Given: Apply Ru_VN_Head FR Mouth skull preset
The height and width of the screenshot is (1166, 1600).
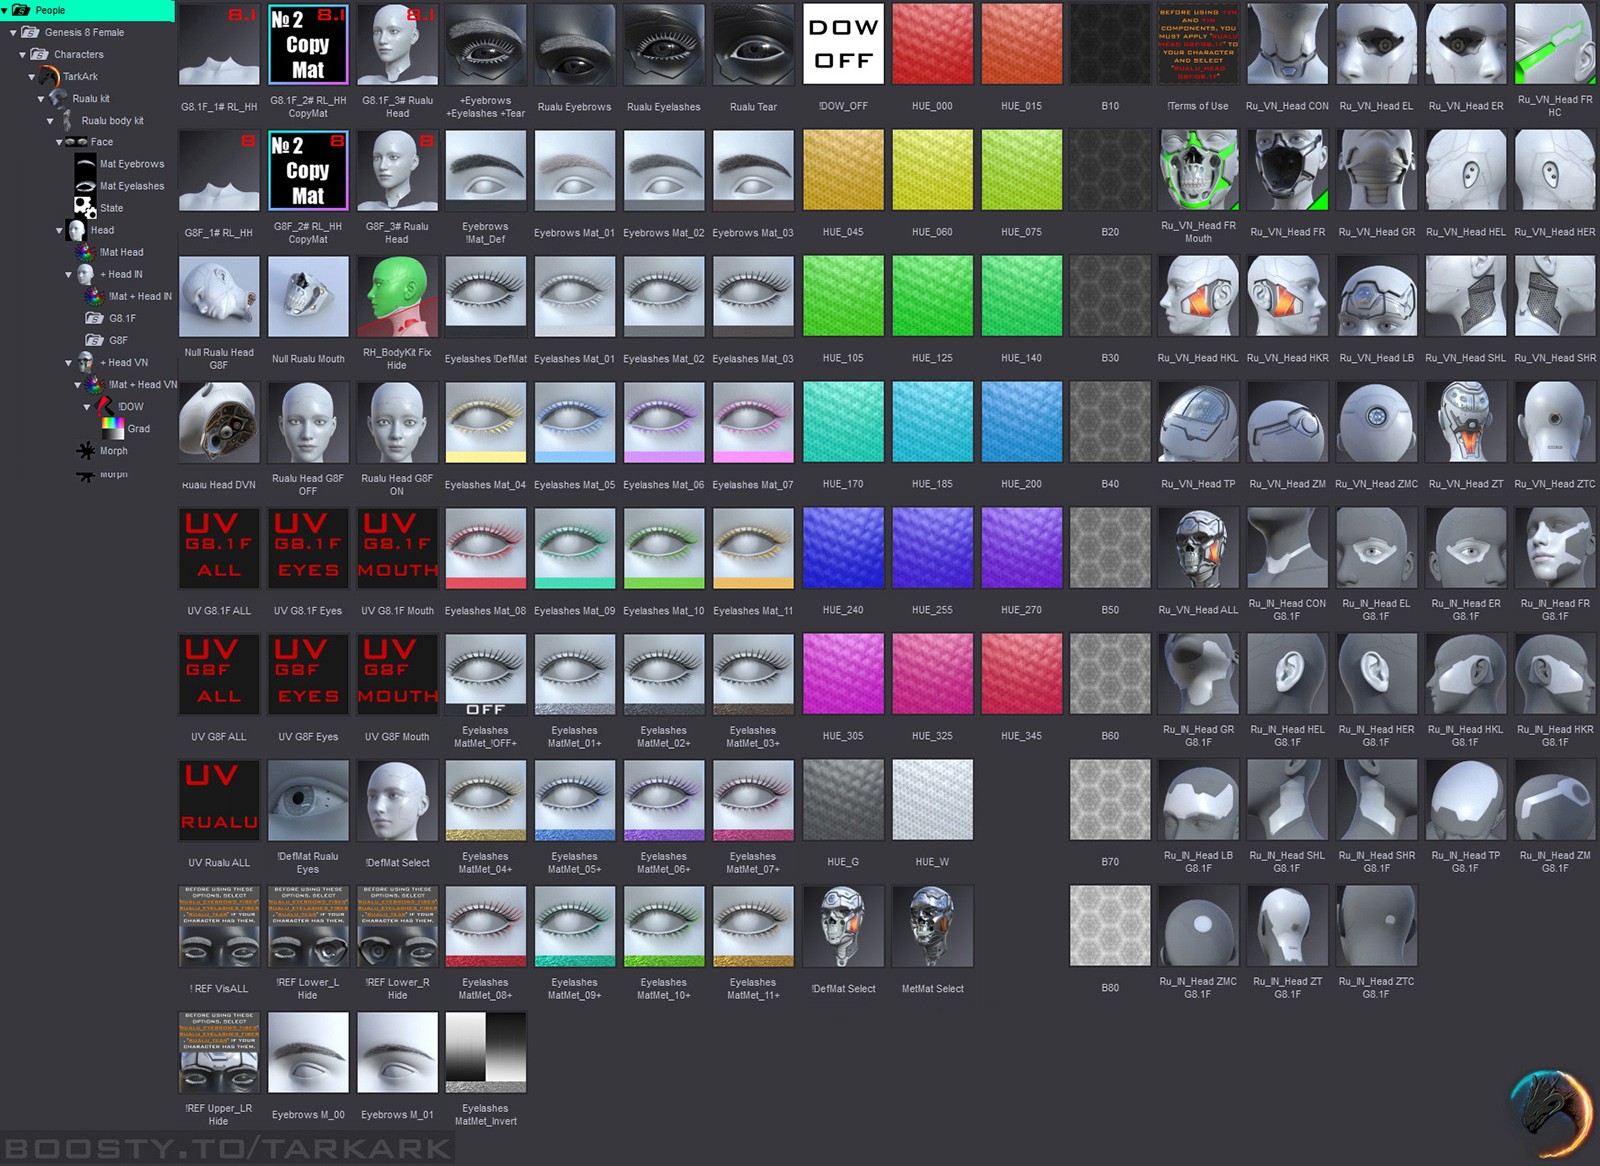Looking at the screenshot, I should [x=1198, y=170].
